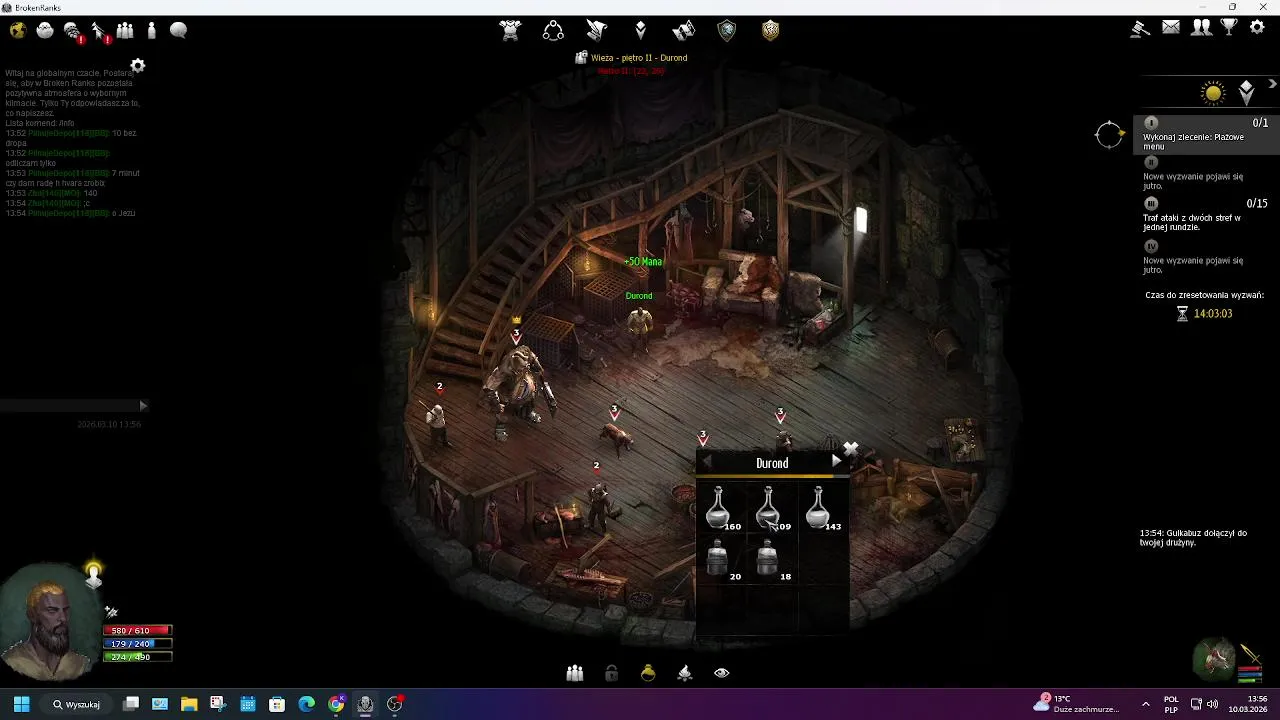This screenshot has width=1280, height=720.
Task: Click the yellow pouch icon in bottom bar
Action: [648, 674]
